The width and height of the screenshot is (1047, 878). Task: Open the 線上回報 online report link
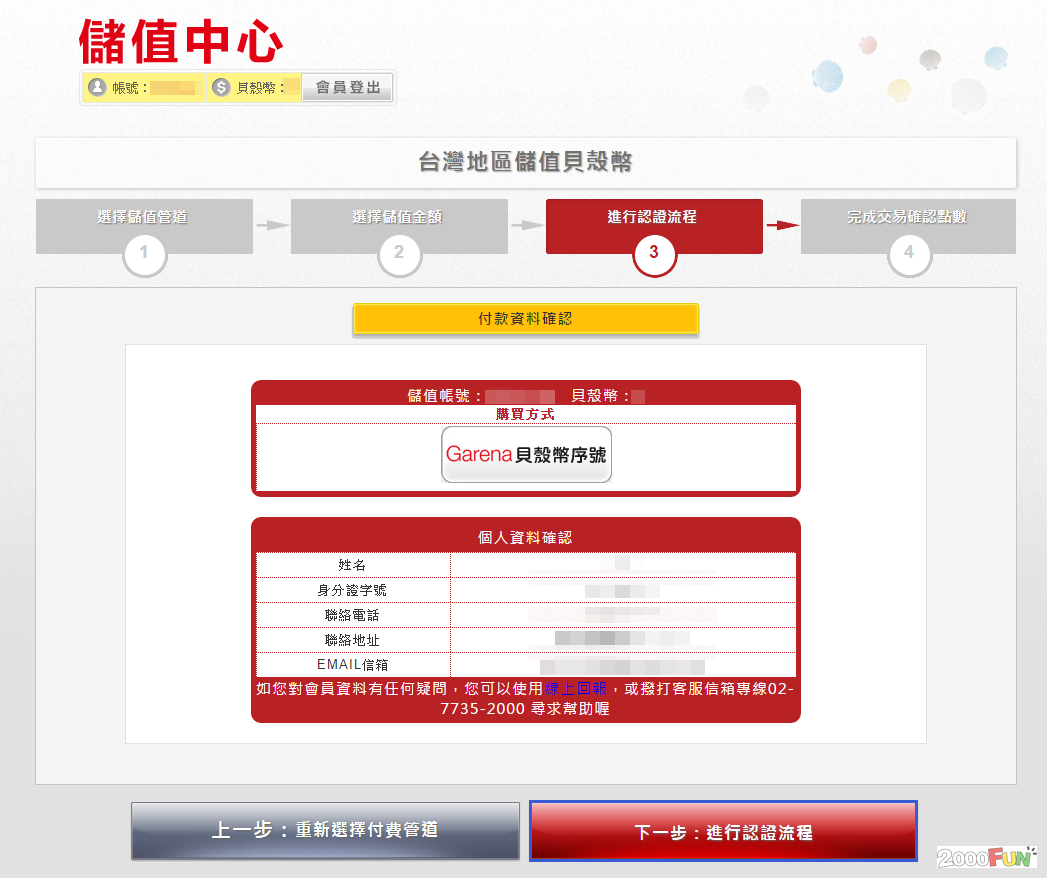click(x=575, y=688)
